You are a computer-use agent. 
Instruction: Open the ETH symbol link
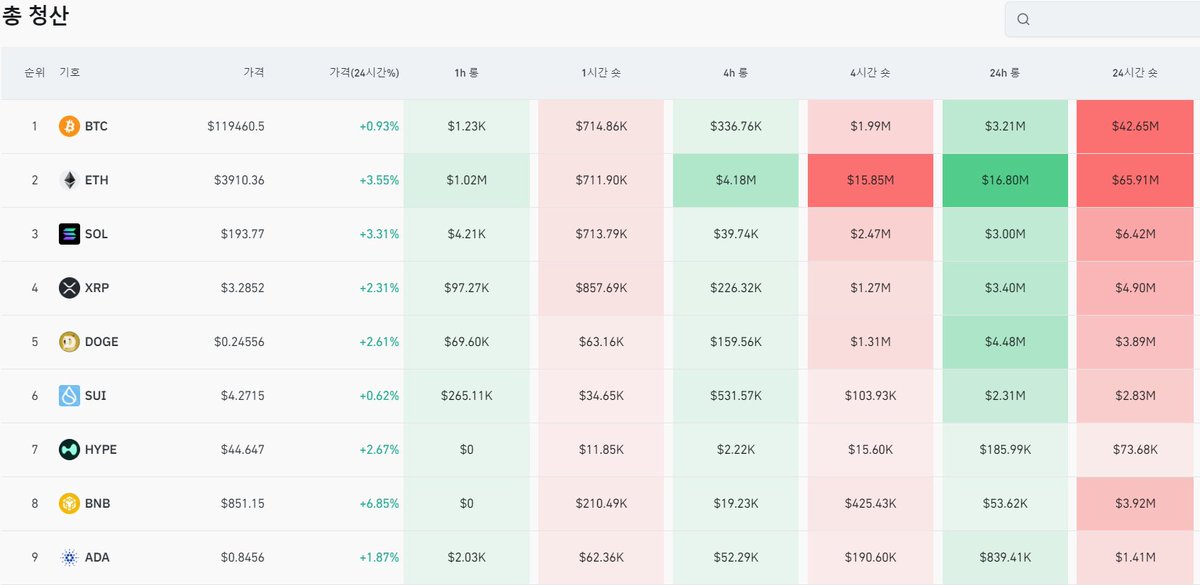click(96, 181)
